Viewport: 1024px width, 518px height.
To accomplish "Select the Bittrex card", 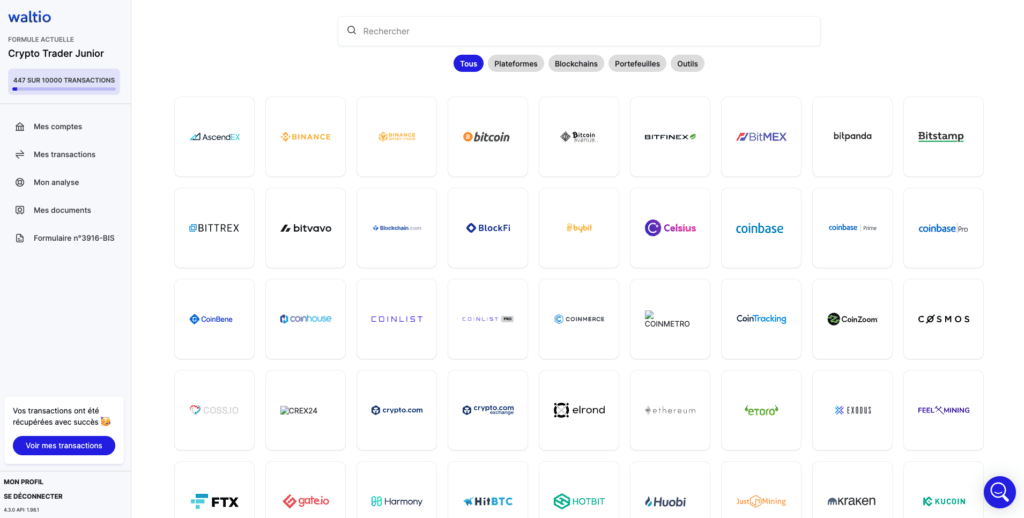I will pos(214,228).
